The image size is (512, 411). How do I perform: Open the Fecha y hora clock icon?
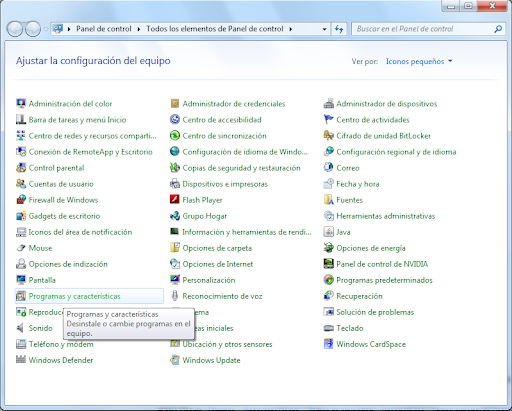[x=329, y=184]
